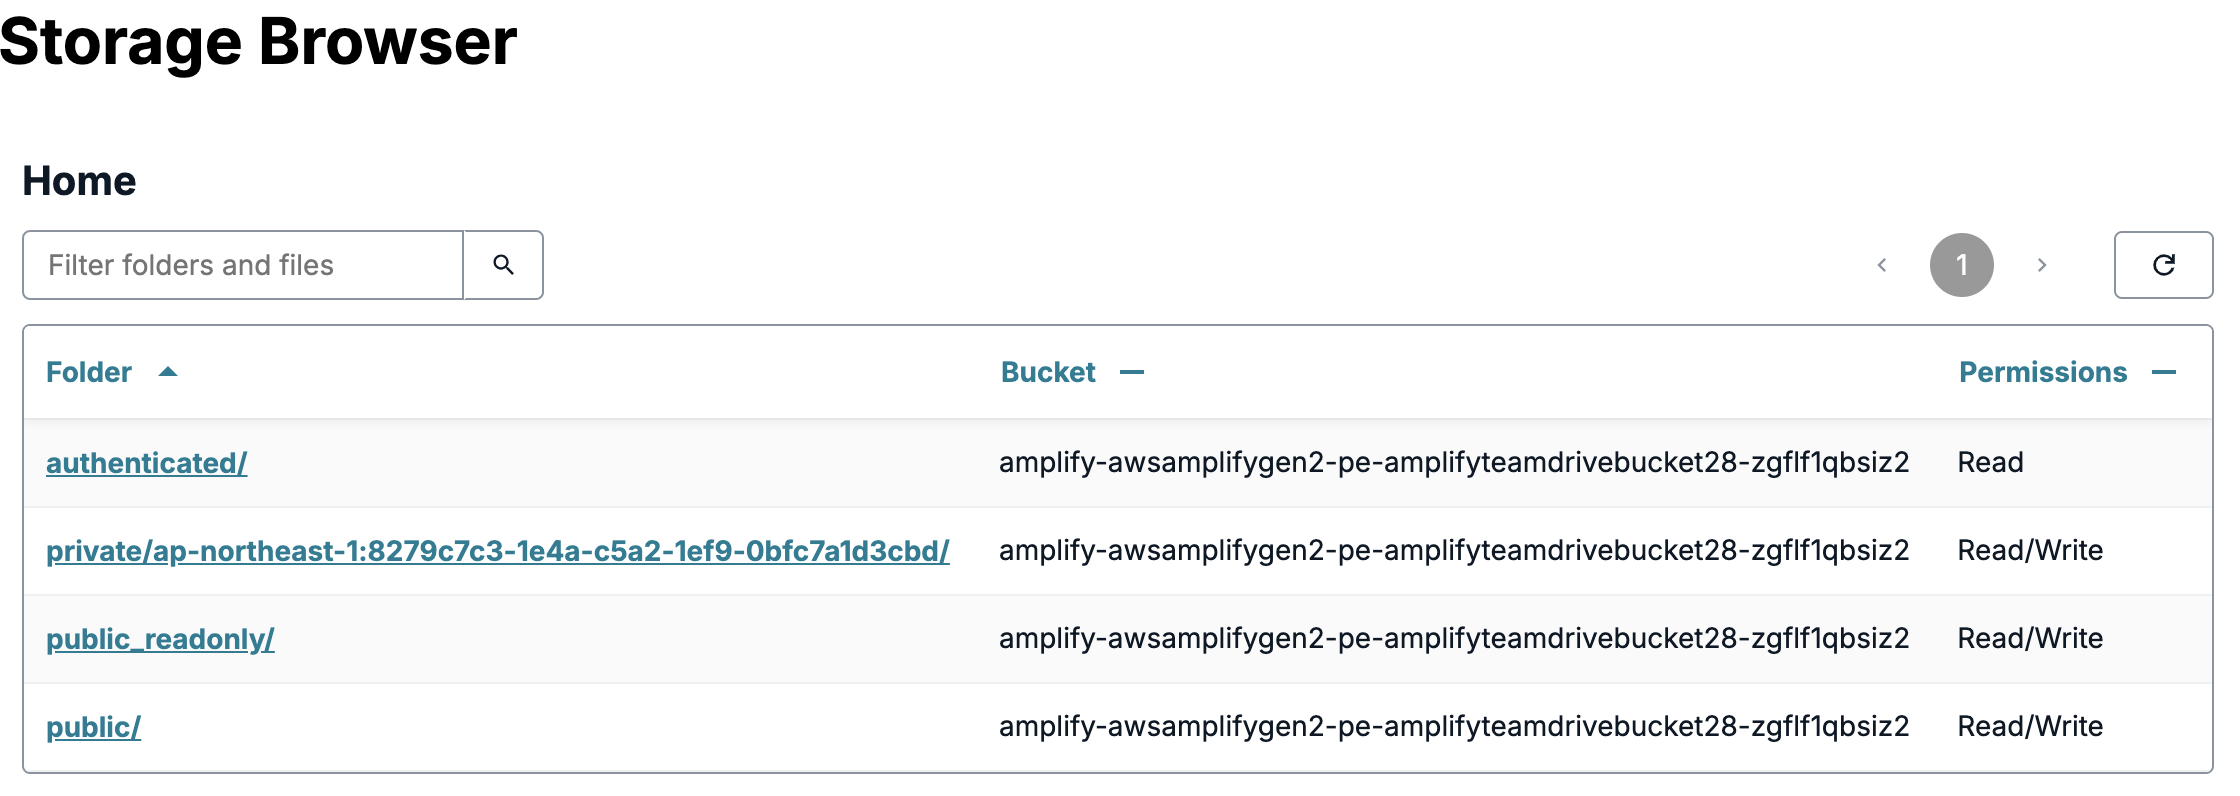Click the previous page chevron arrow
Image resolution: width=2240 pixels, height=796 pixels.
tap(1882, 264)
